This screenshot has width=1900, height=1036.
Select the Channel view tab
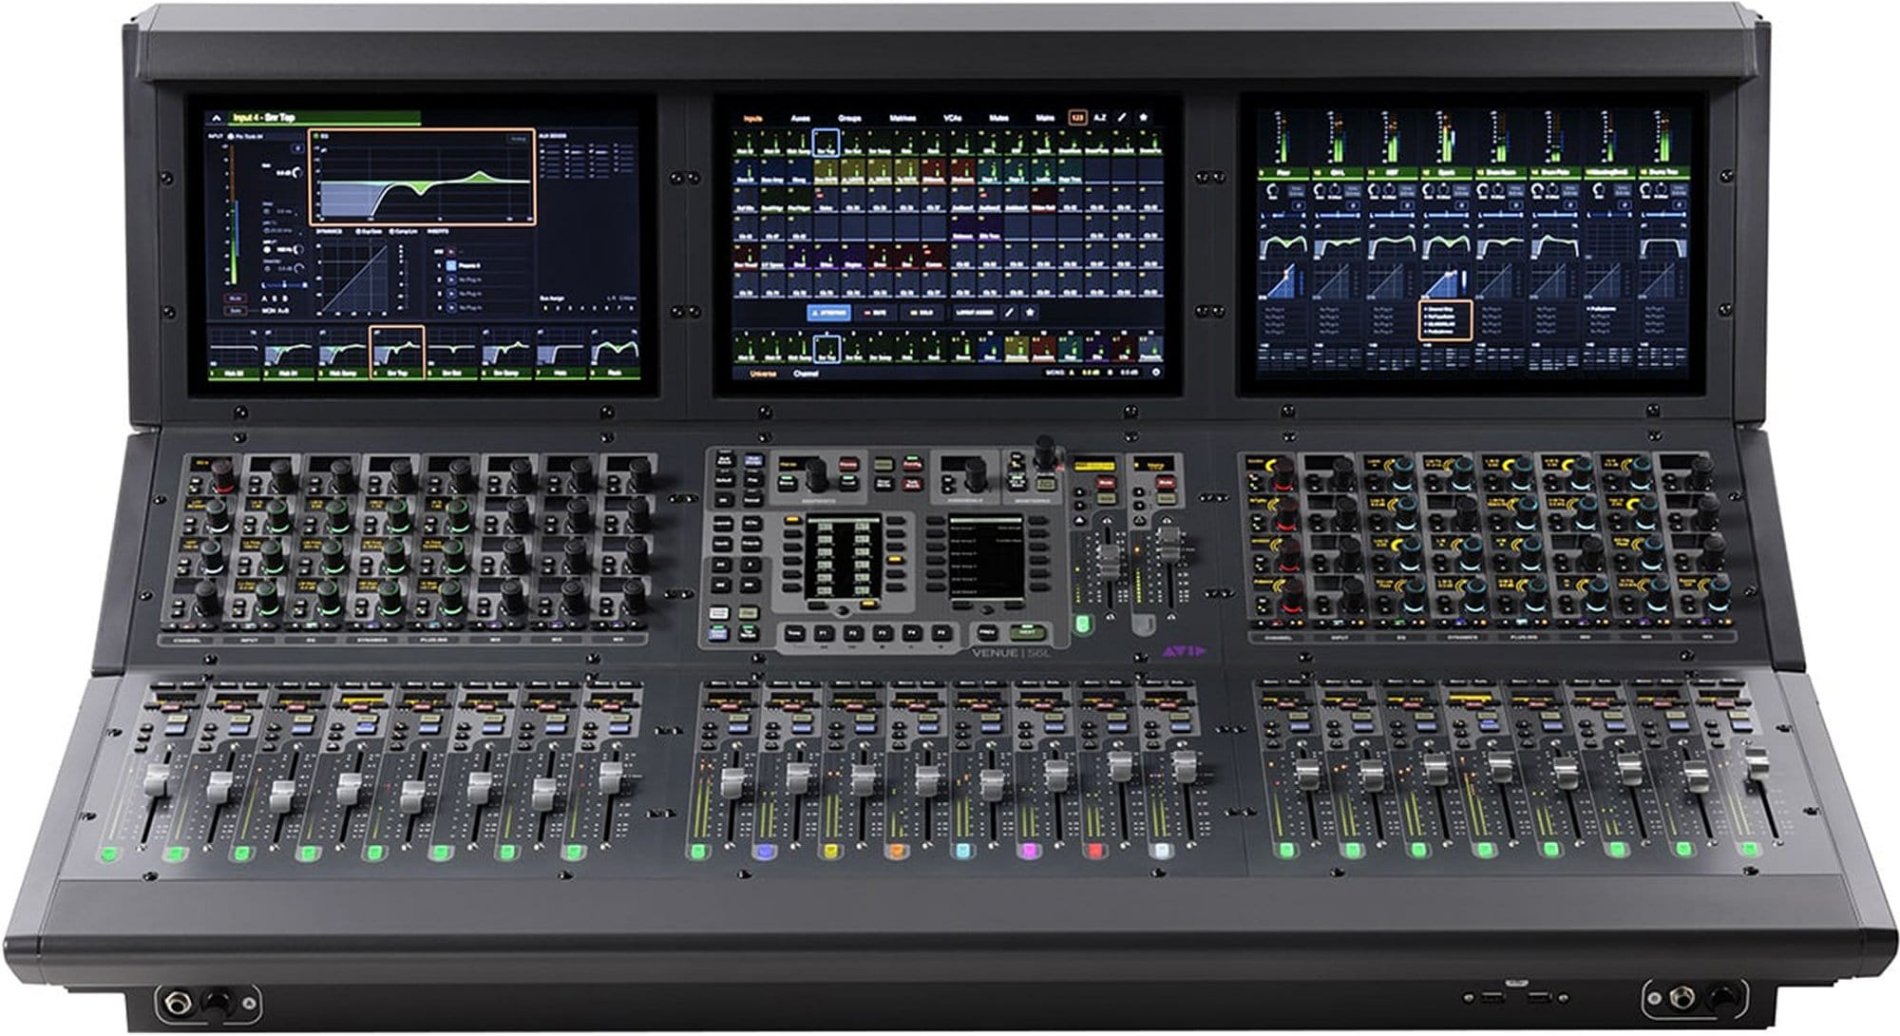[805, 374]
